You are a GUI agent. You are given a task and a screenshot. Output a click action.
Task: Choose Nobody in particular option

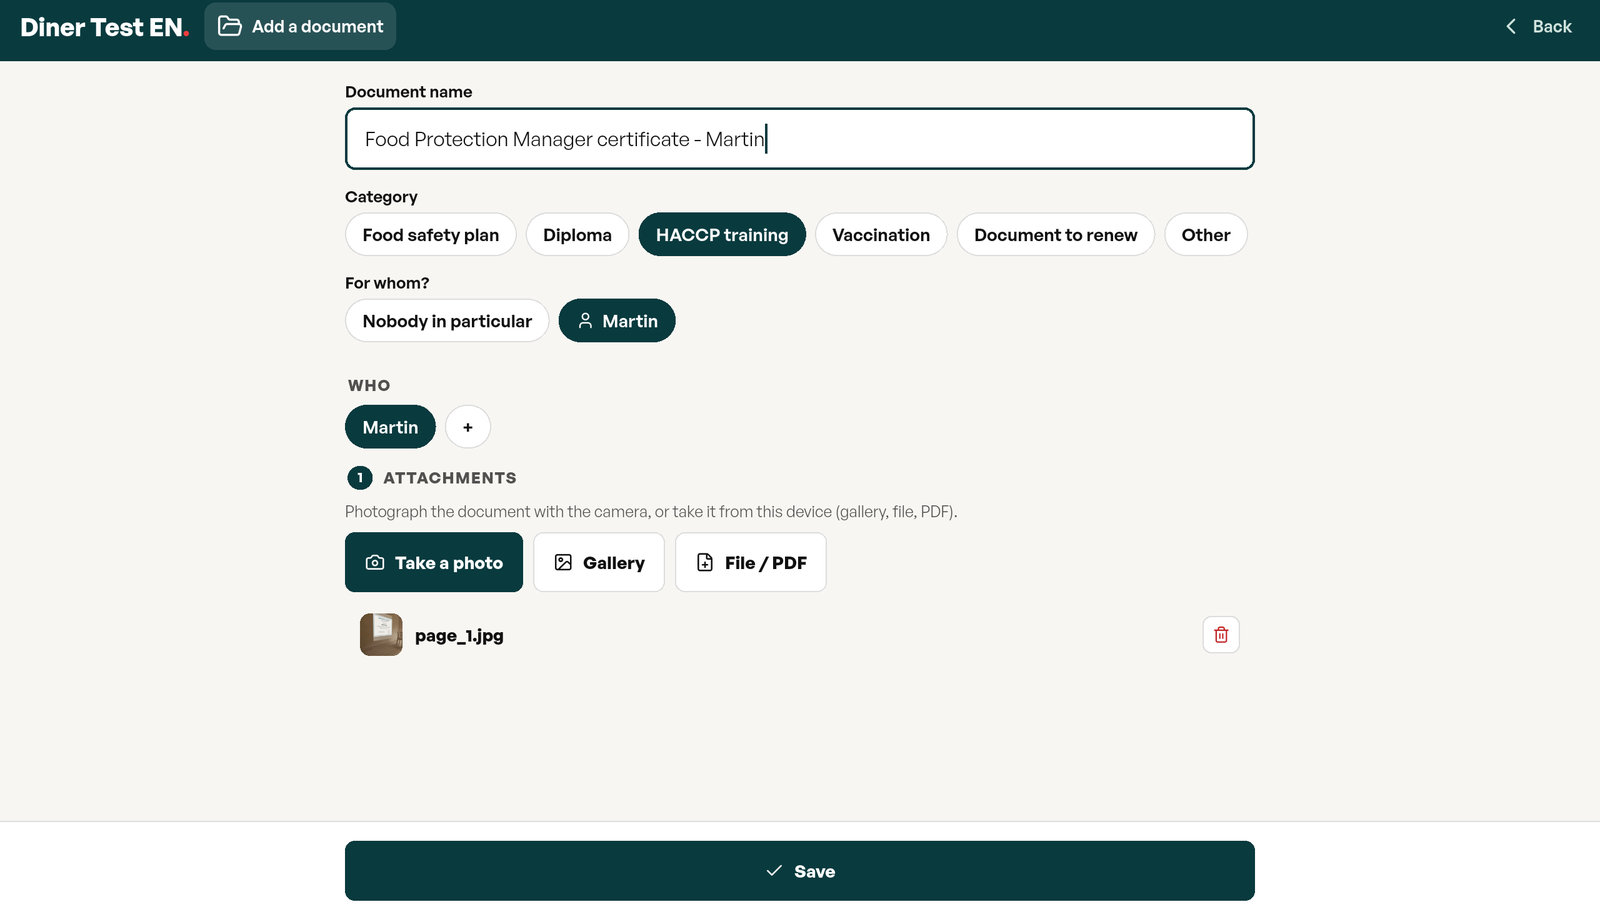pyautogui.click(x=447, y=321)
